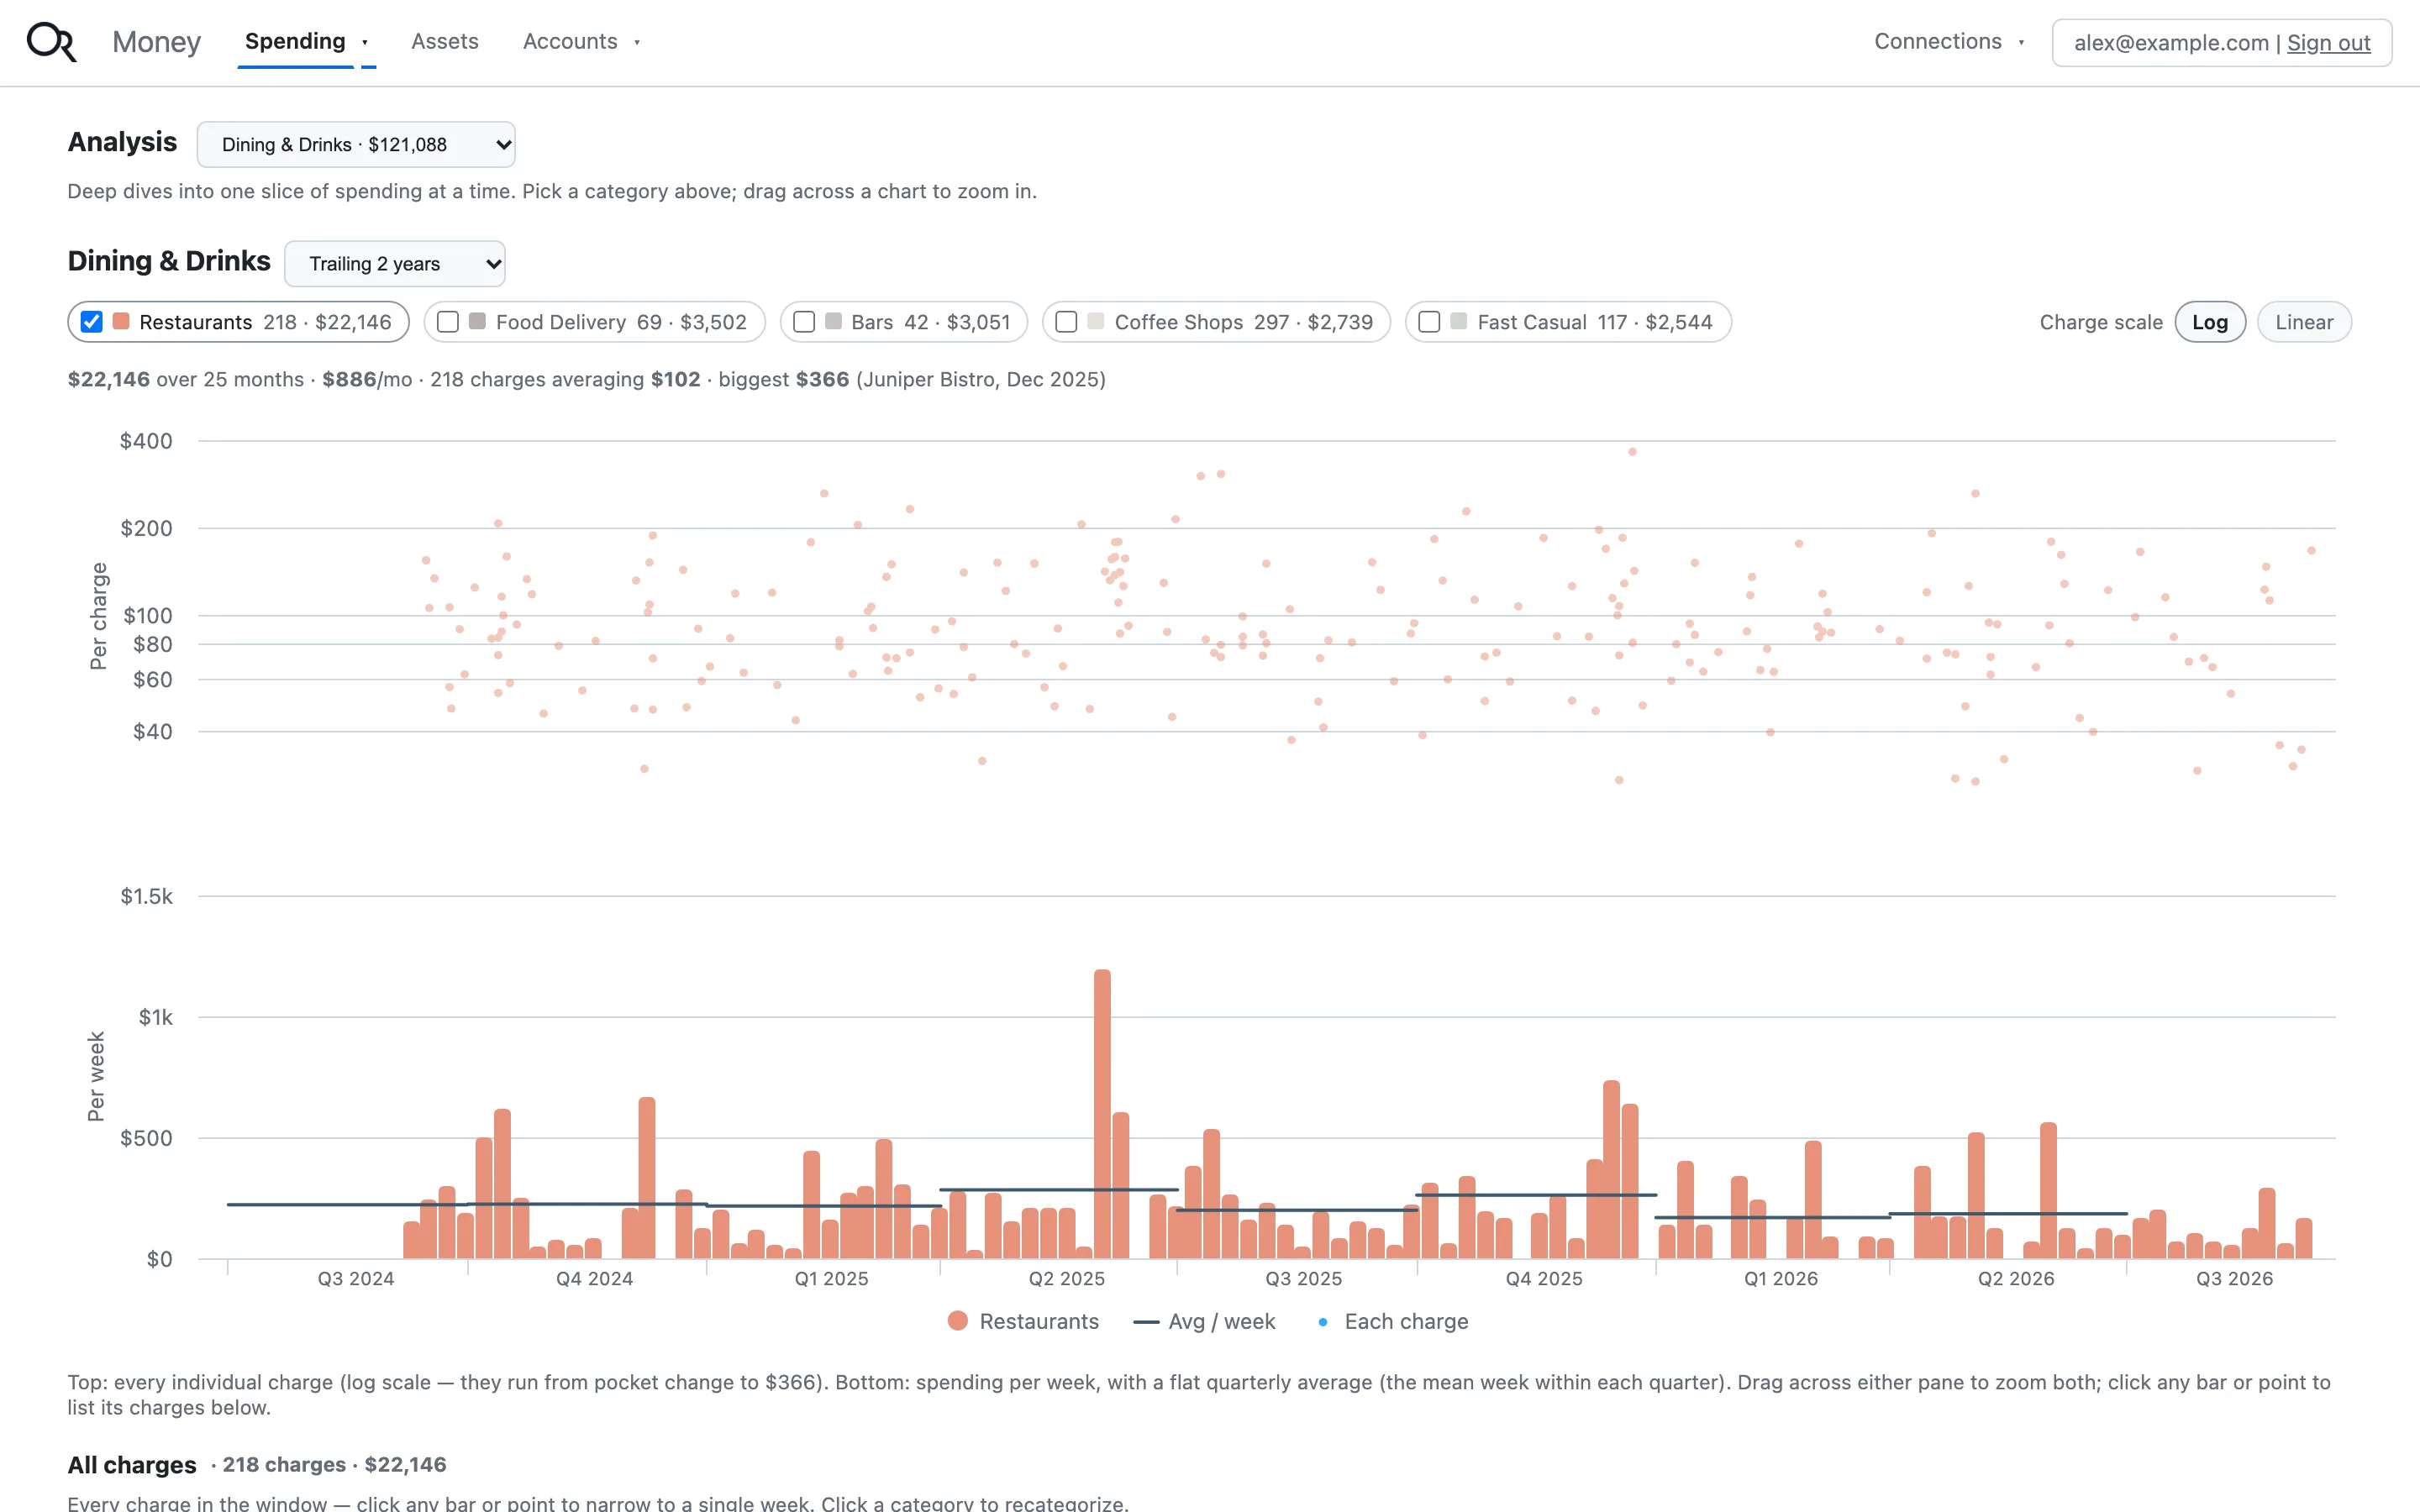Click the tallest weekly bar in Q2 2025

[x=1102, y=1114]
